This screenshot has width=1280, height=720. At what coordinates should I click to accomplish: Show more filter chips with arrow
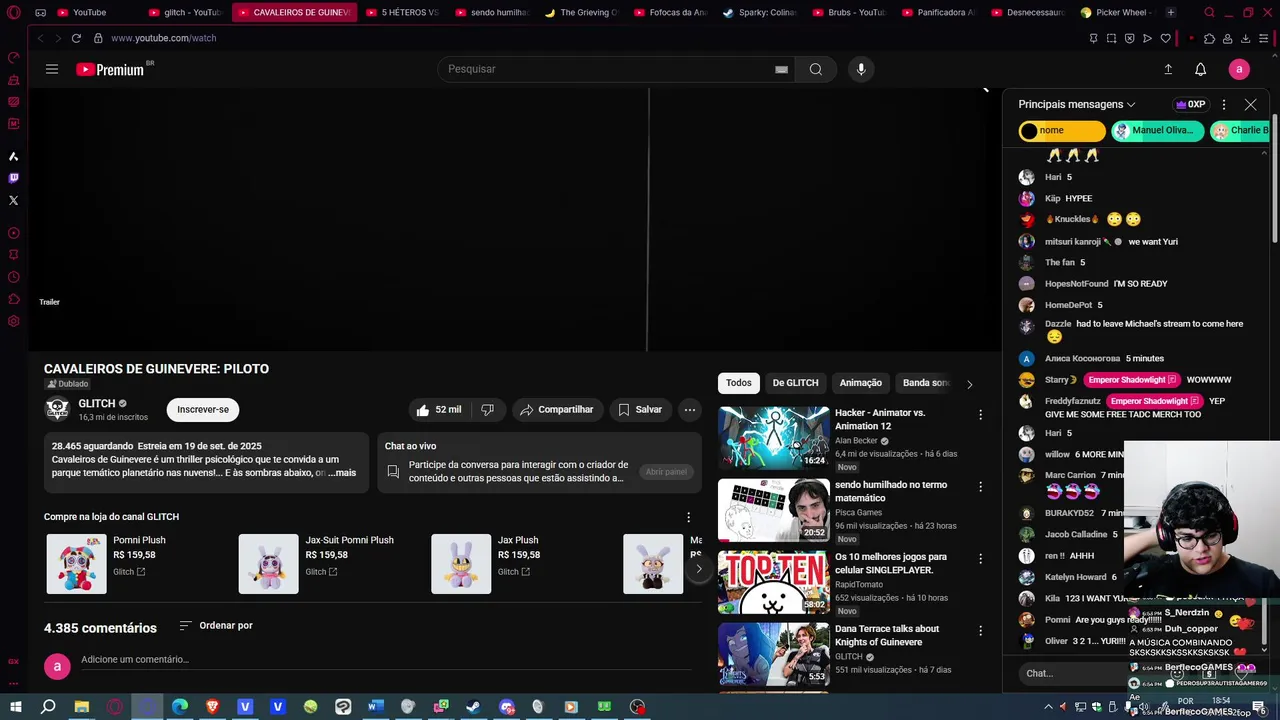[x=969, y=384]
